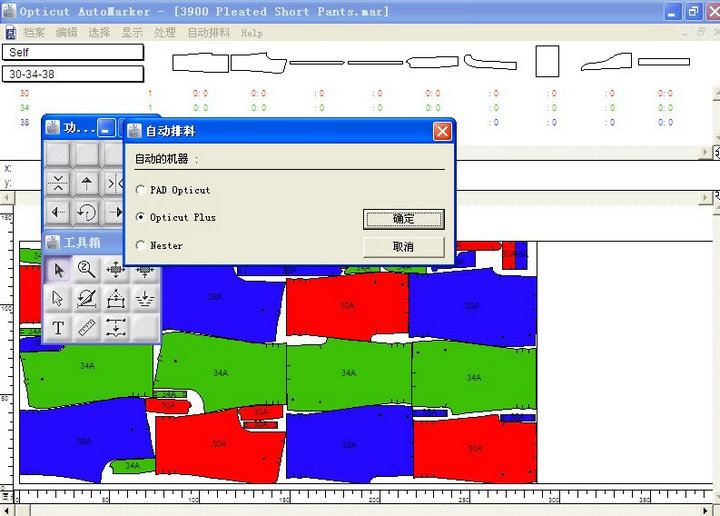720x516 pixels.
Task: Pick the hollow arrow pointer tool
Action: tap(58, 299)
